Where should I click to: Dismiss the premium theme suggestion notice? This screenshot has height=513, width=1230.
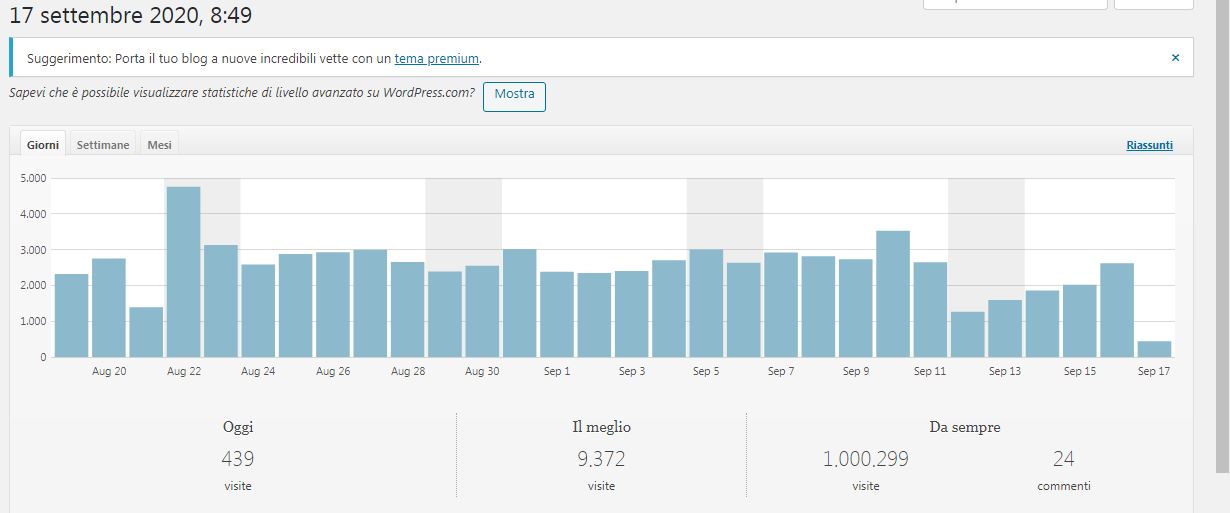[x=1175, y=58]
